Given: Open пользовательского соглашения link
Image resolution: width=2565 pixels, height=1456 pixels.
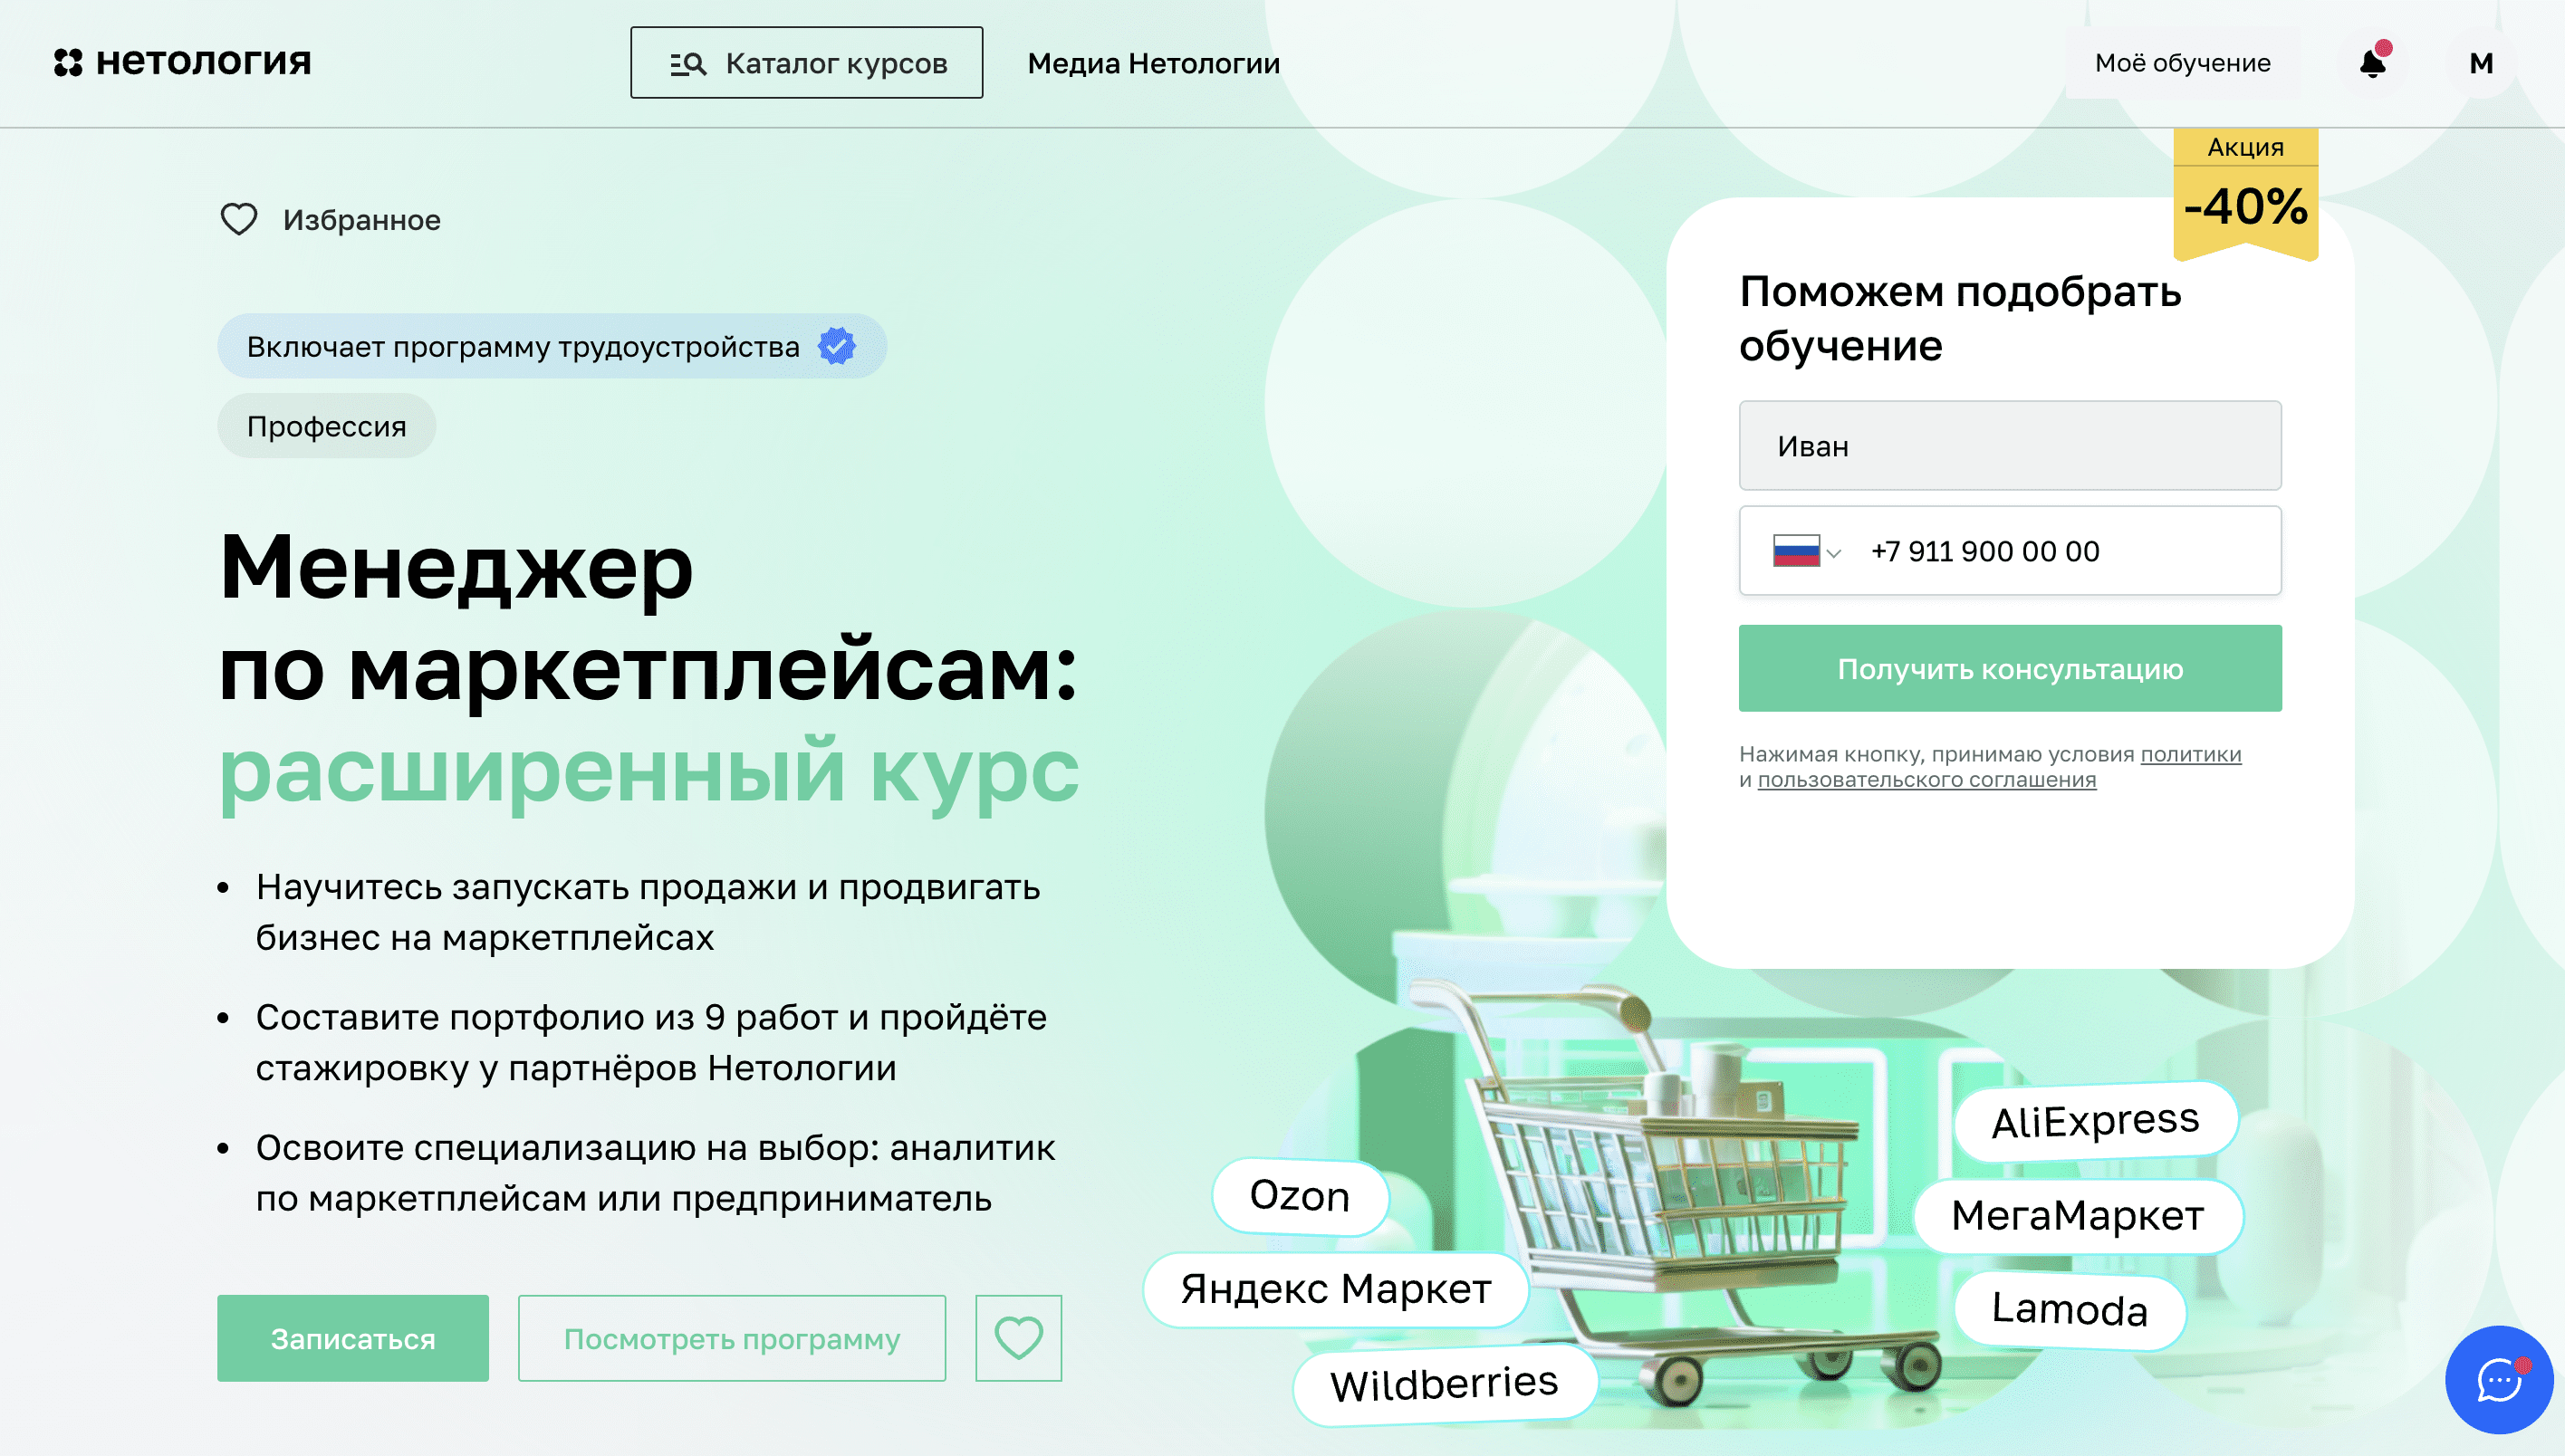Looking at the screenshot, I should tap(1927, 779).
